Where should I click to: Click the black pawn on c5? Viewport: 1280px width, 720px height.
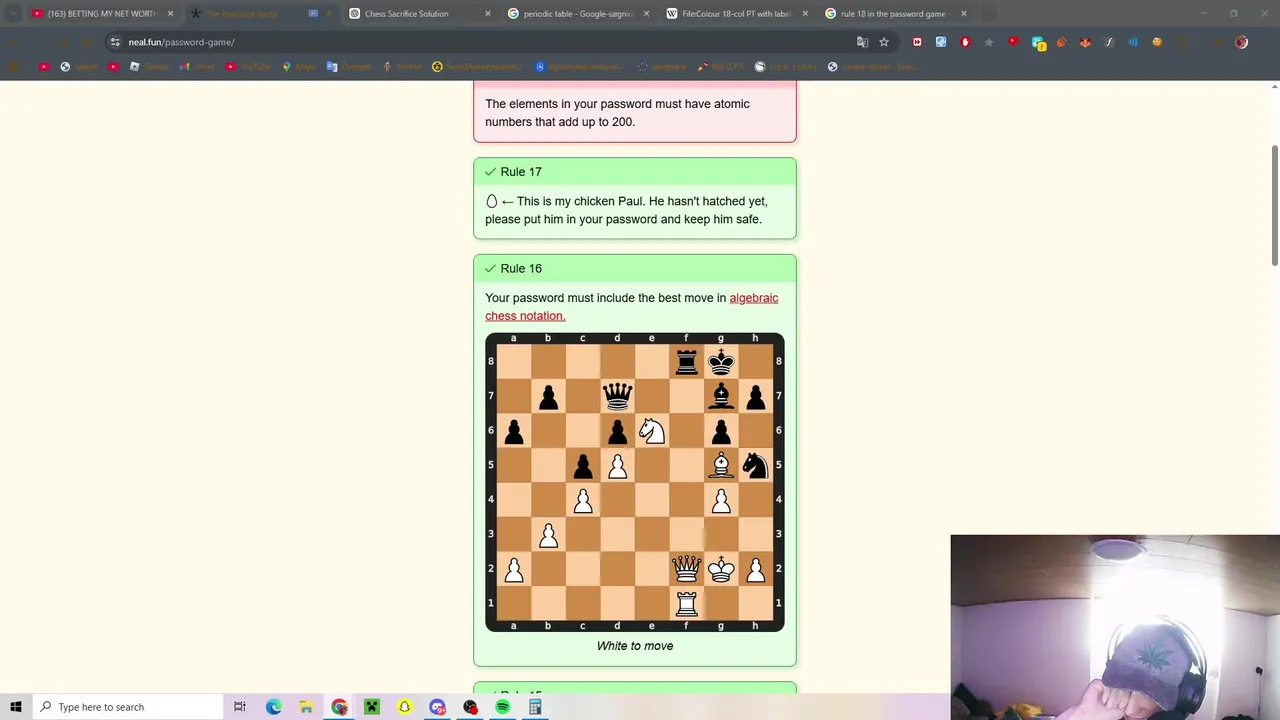pos(583,465)
